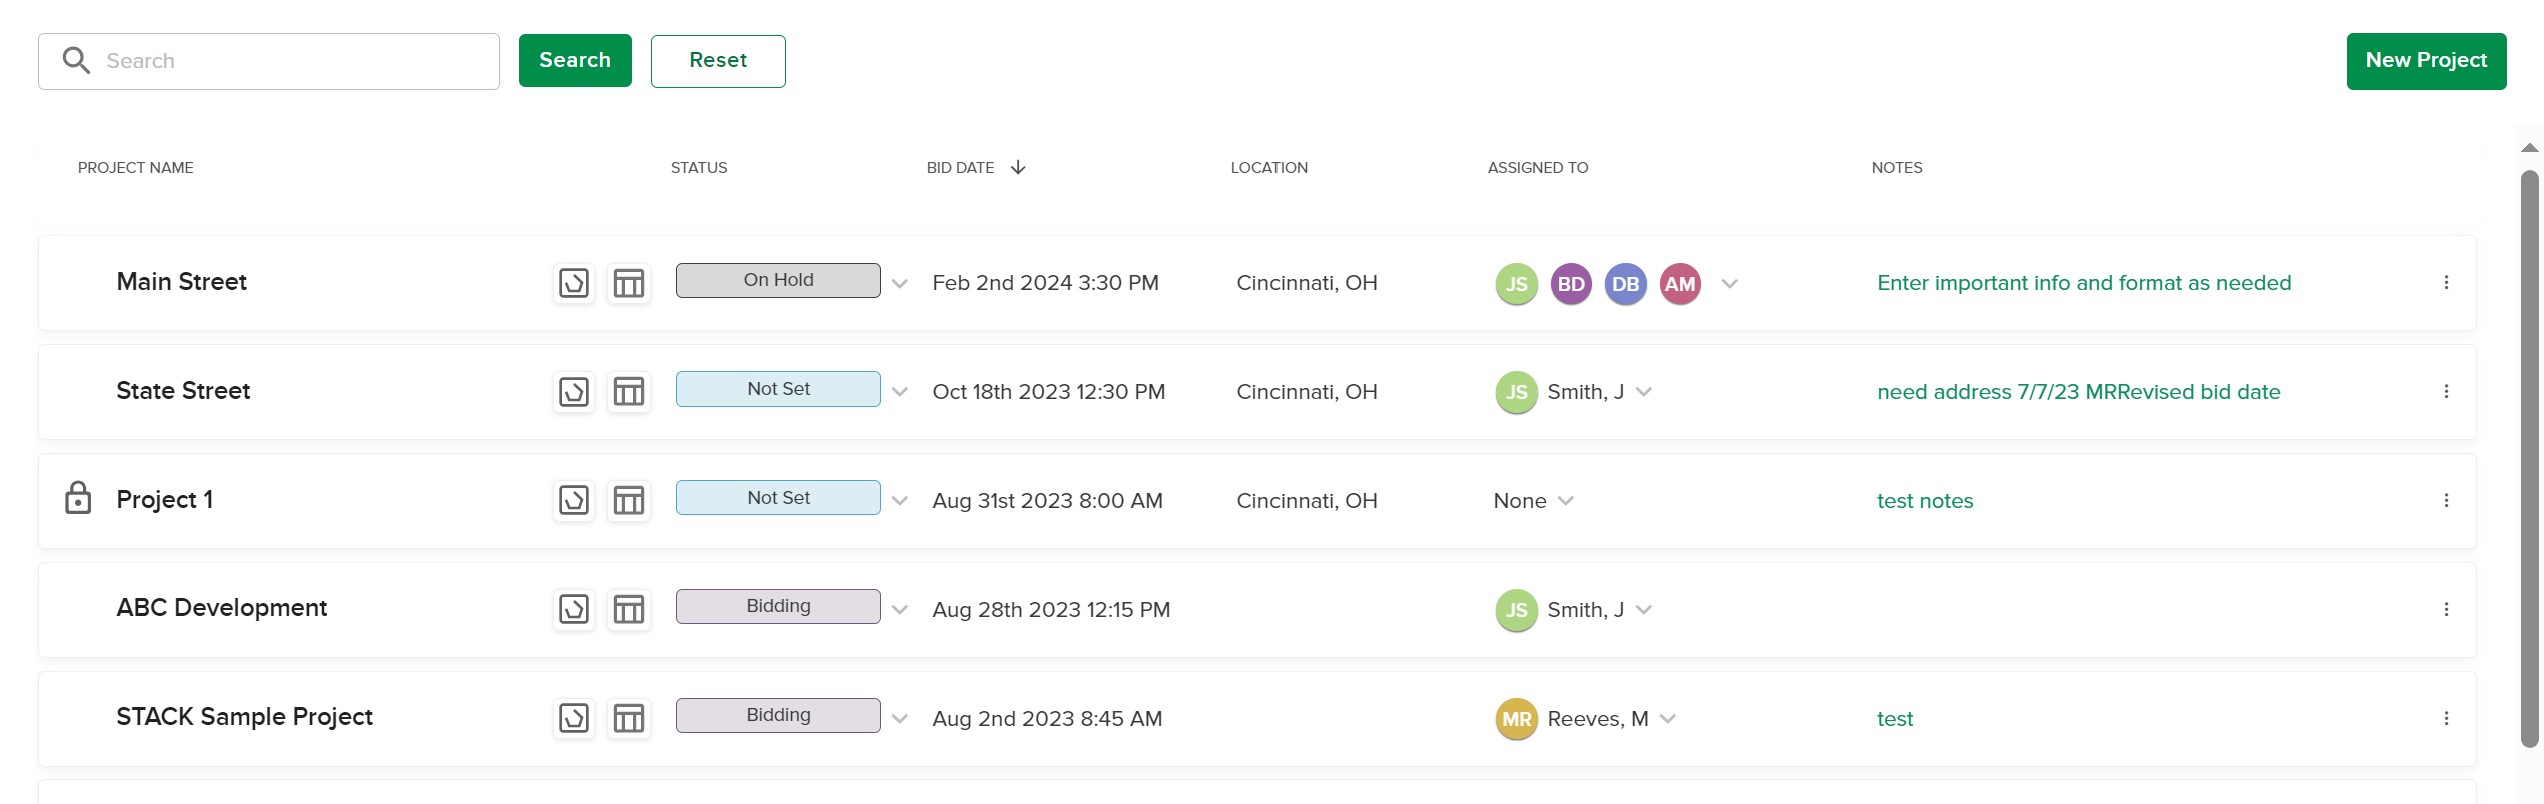Expand status dropdown for Main Street On Hold
The width and height of the screenshot is (2544, 804).
click(x=900, y=284)
